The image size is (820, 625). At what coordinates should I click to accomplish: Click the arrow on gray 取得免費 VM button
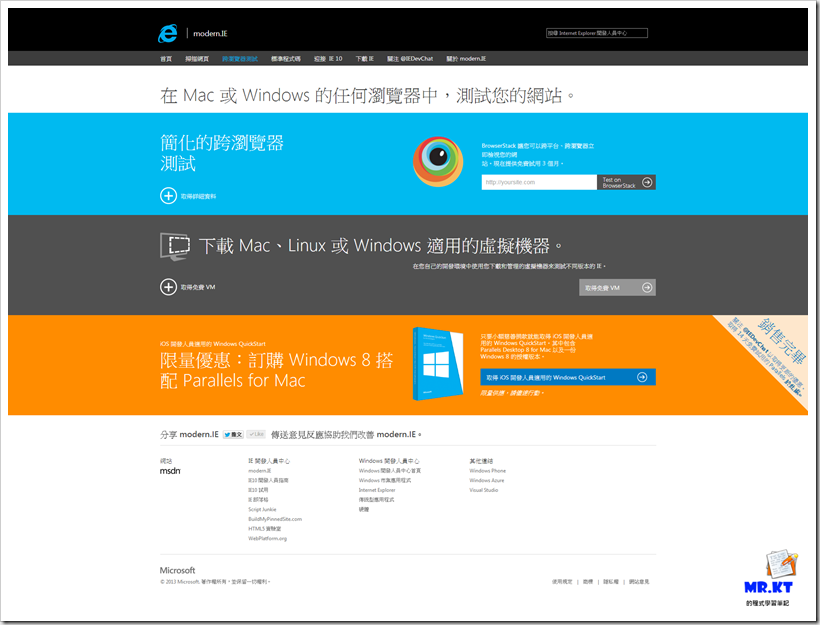point(647,288)
